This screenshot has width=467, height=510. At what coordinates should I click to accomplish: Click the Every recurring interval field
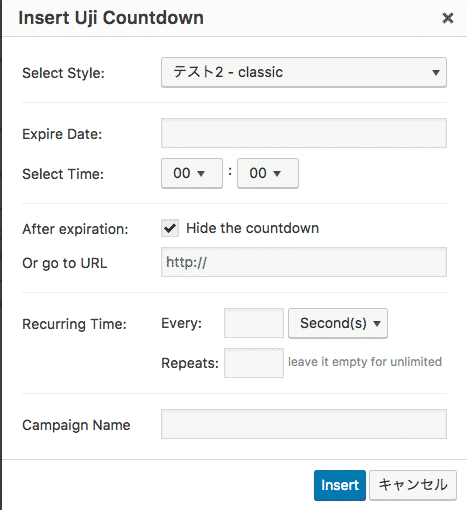254,323
